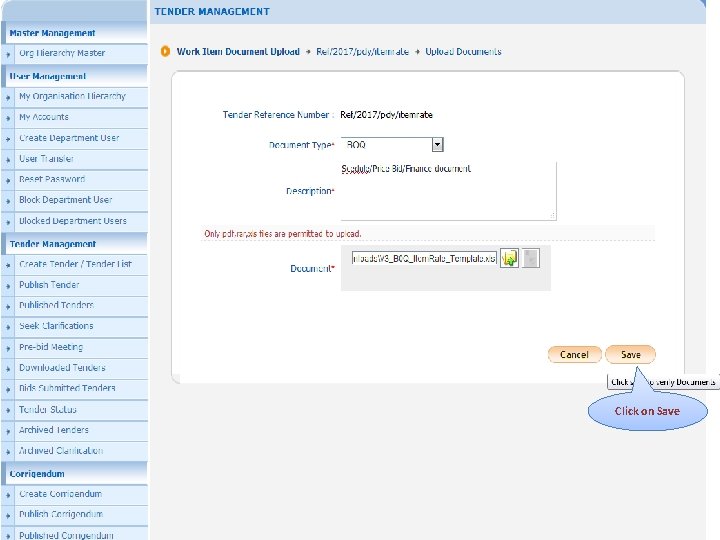Click the Document Type BOQ combo box

(x=392, y=145)
